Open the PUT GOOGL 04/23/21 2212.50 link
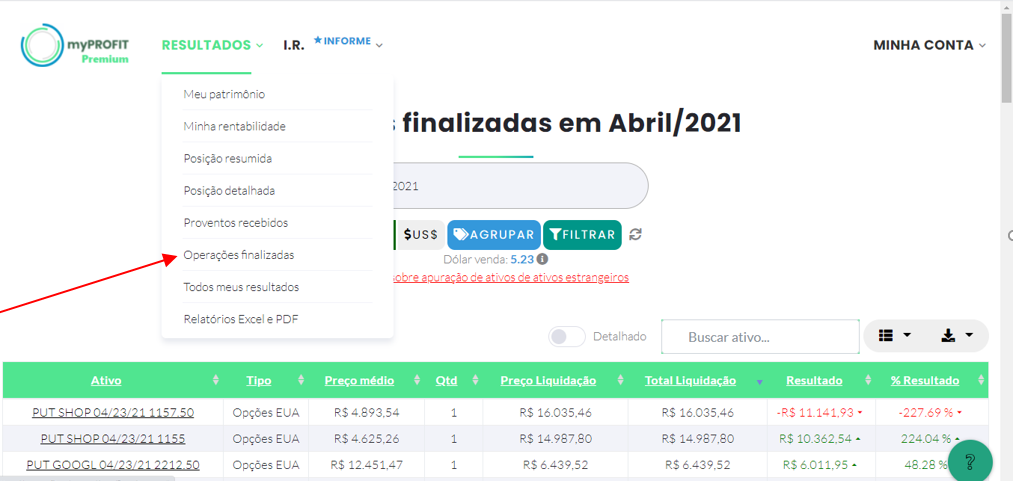 [x=113, y=465]
